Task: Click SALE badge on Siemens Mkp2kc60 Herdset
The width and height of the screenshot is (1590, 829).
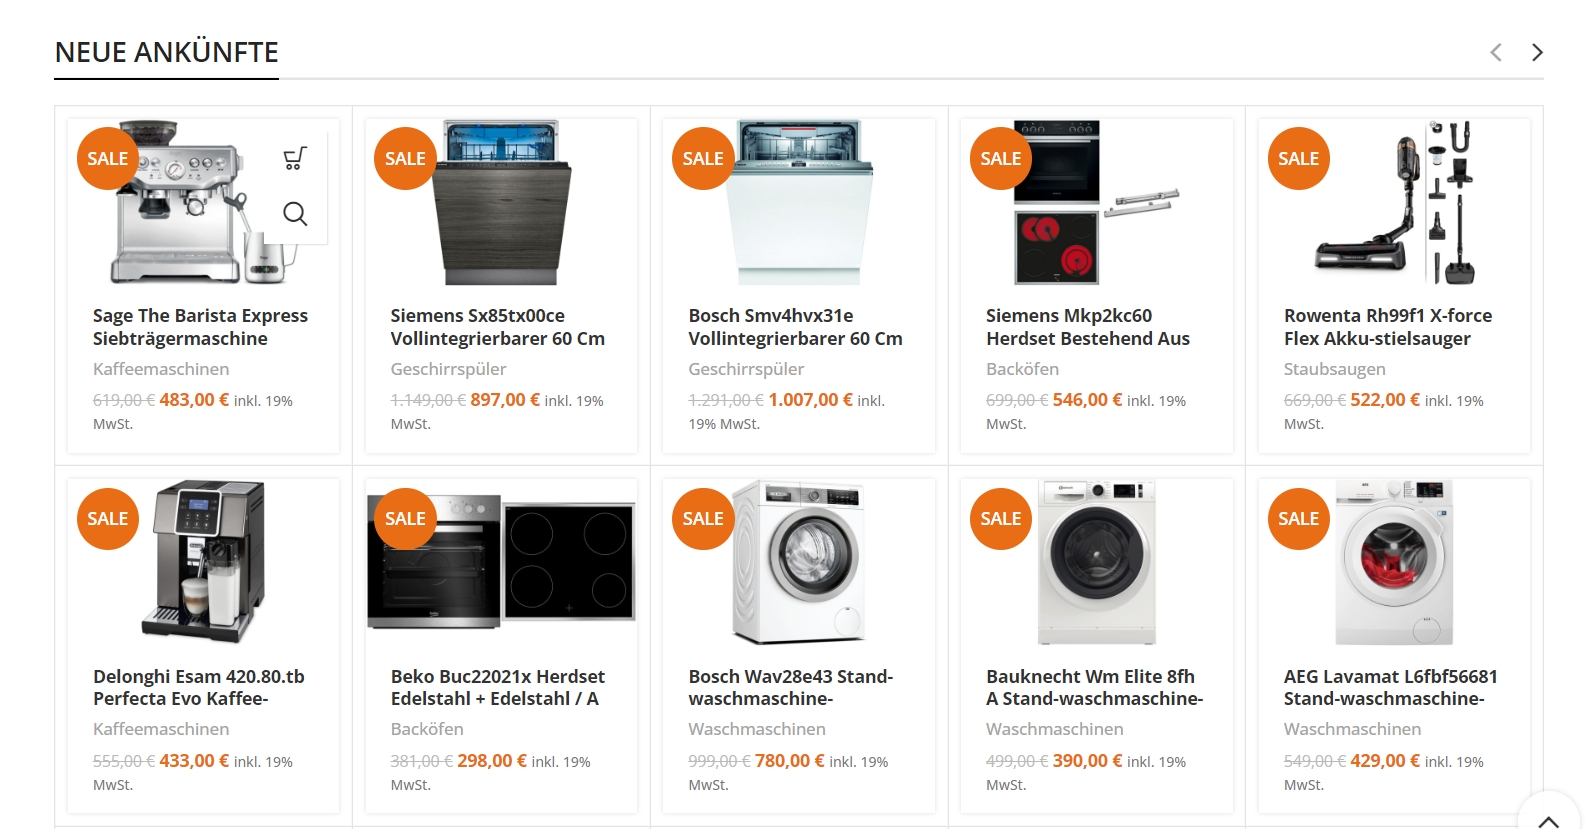Action: (x=1000, y=158)
